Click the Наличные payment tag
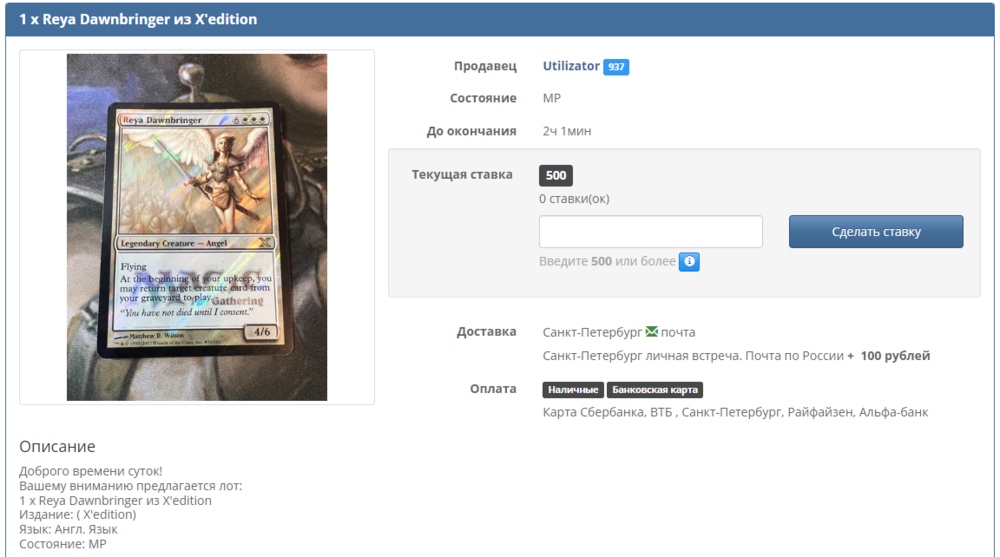 [573, 390]
